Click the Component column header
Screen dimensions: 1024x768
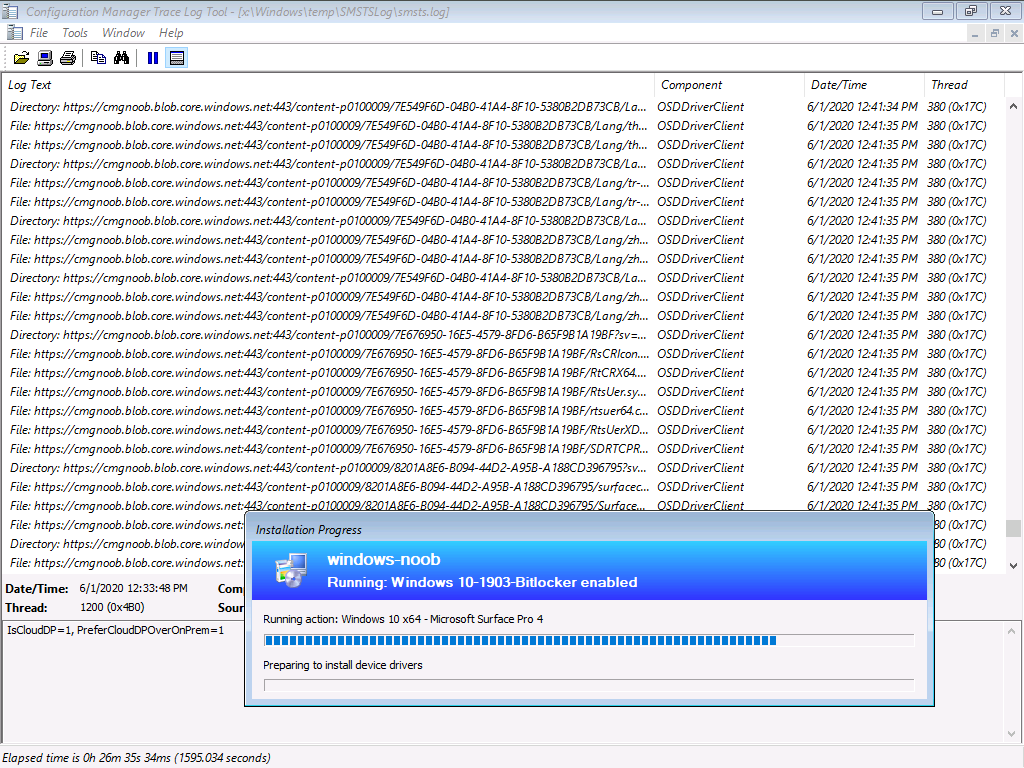tap(729, 85)
